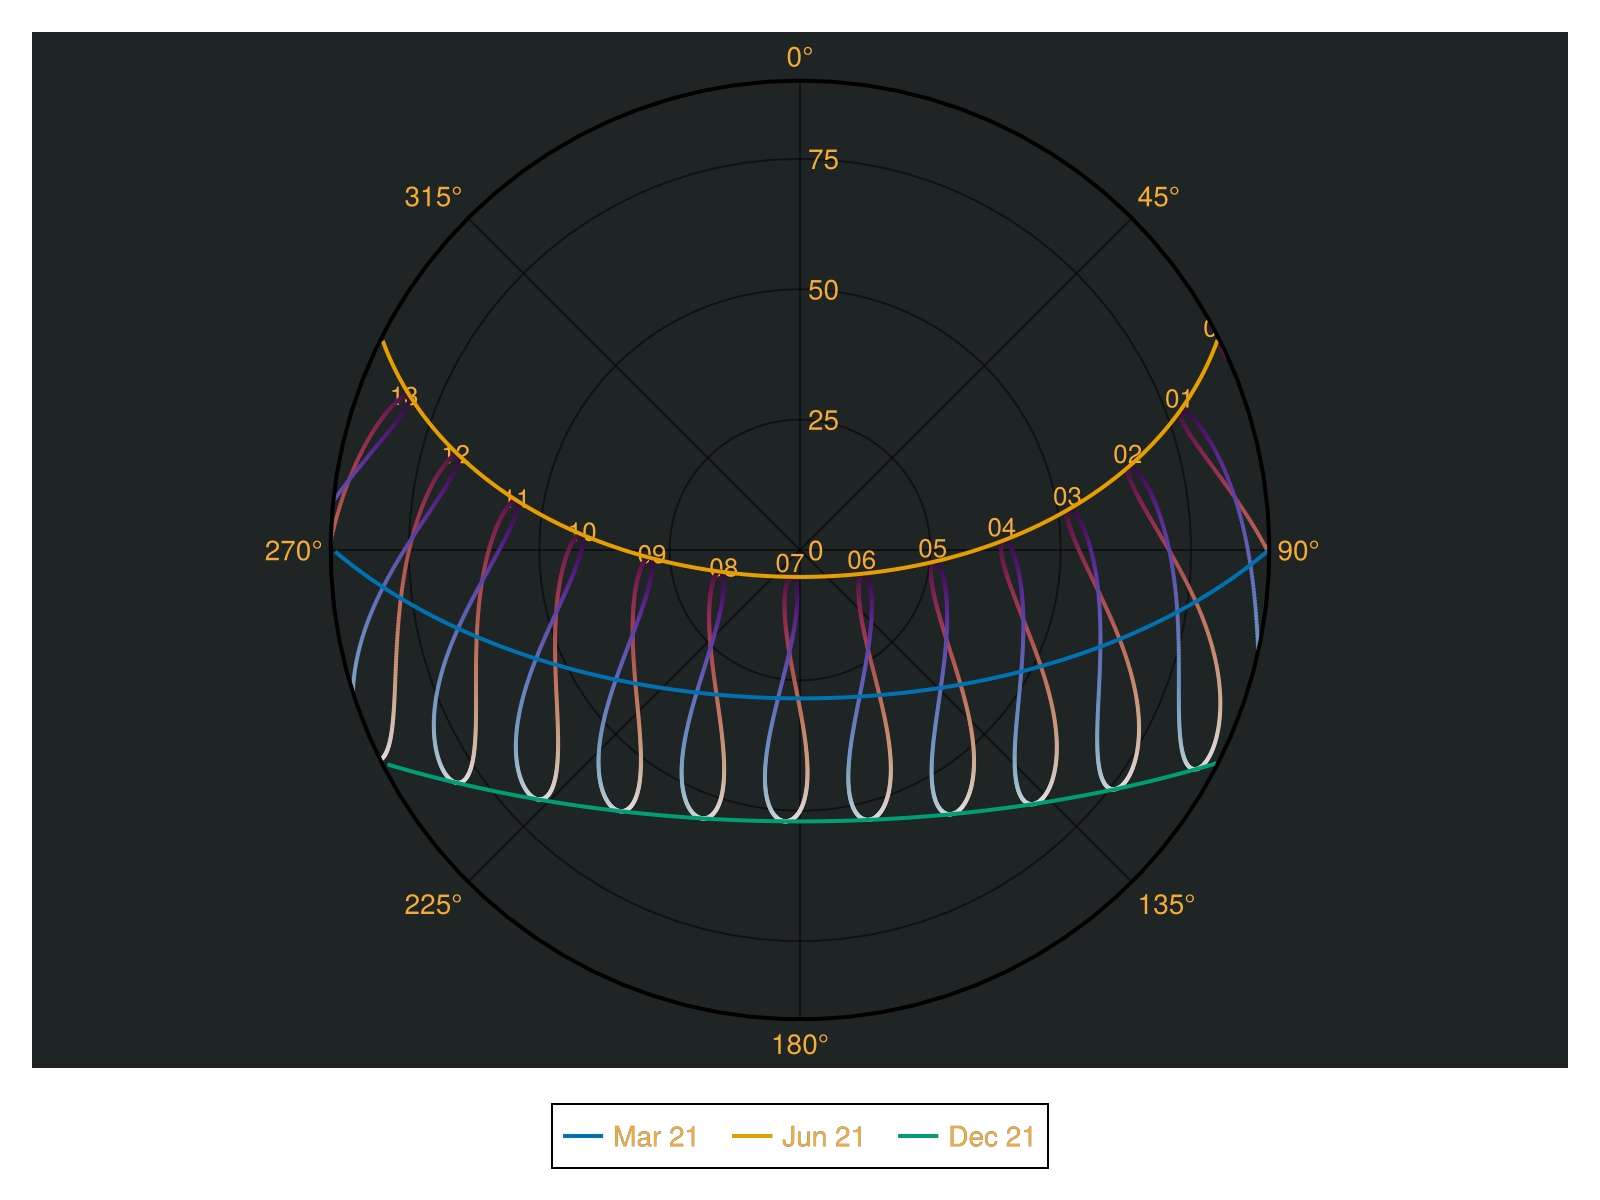Screen dimensions: 1600x1200
Task: Click the green Dec 21 legend line swatch
Action: (918, 1137)
